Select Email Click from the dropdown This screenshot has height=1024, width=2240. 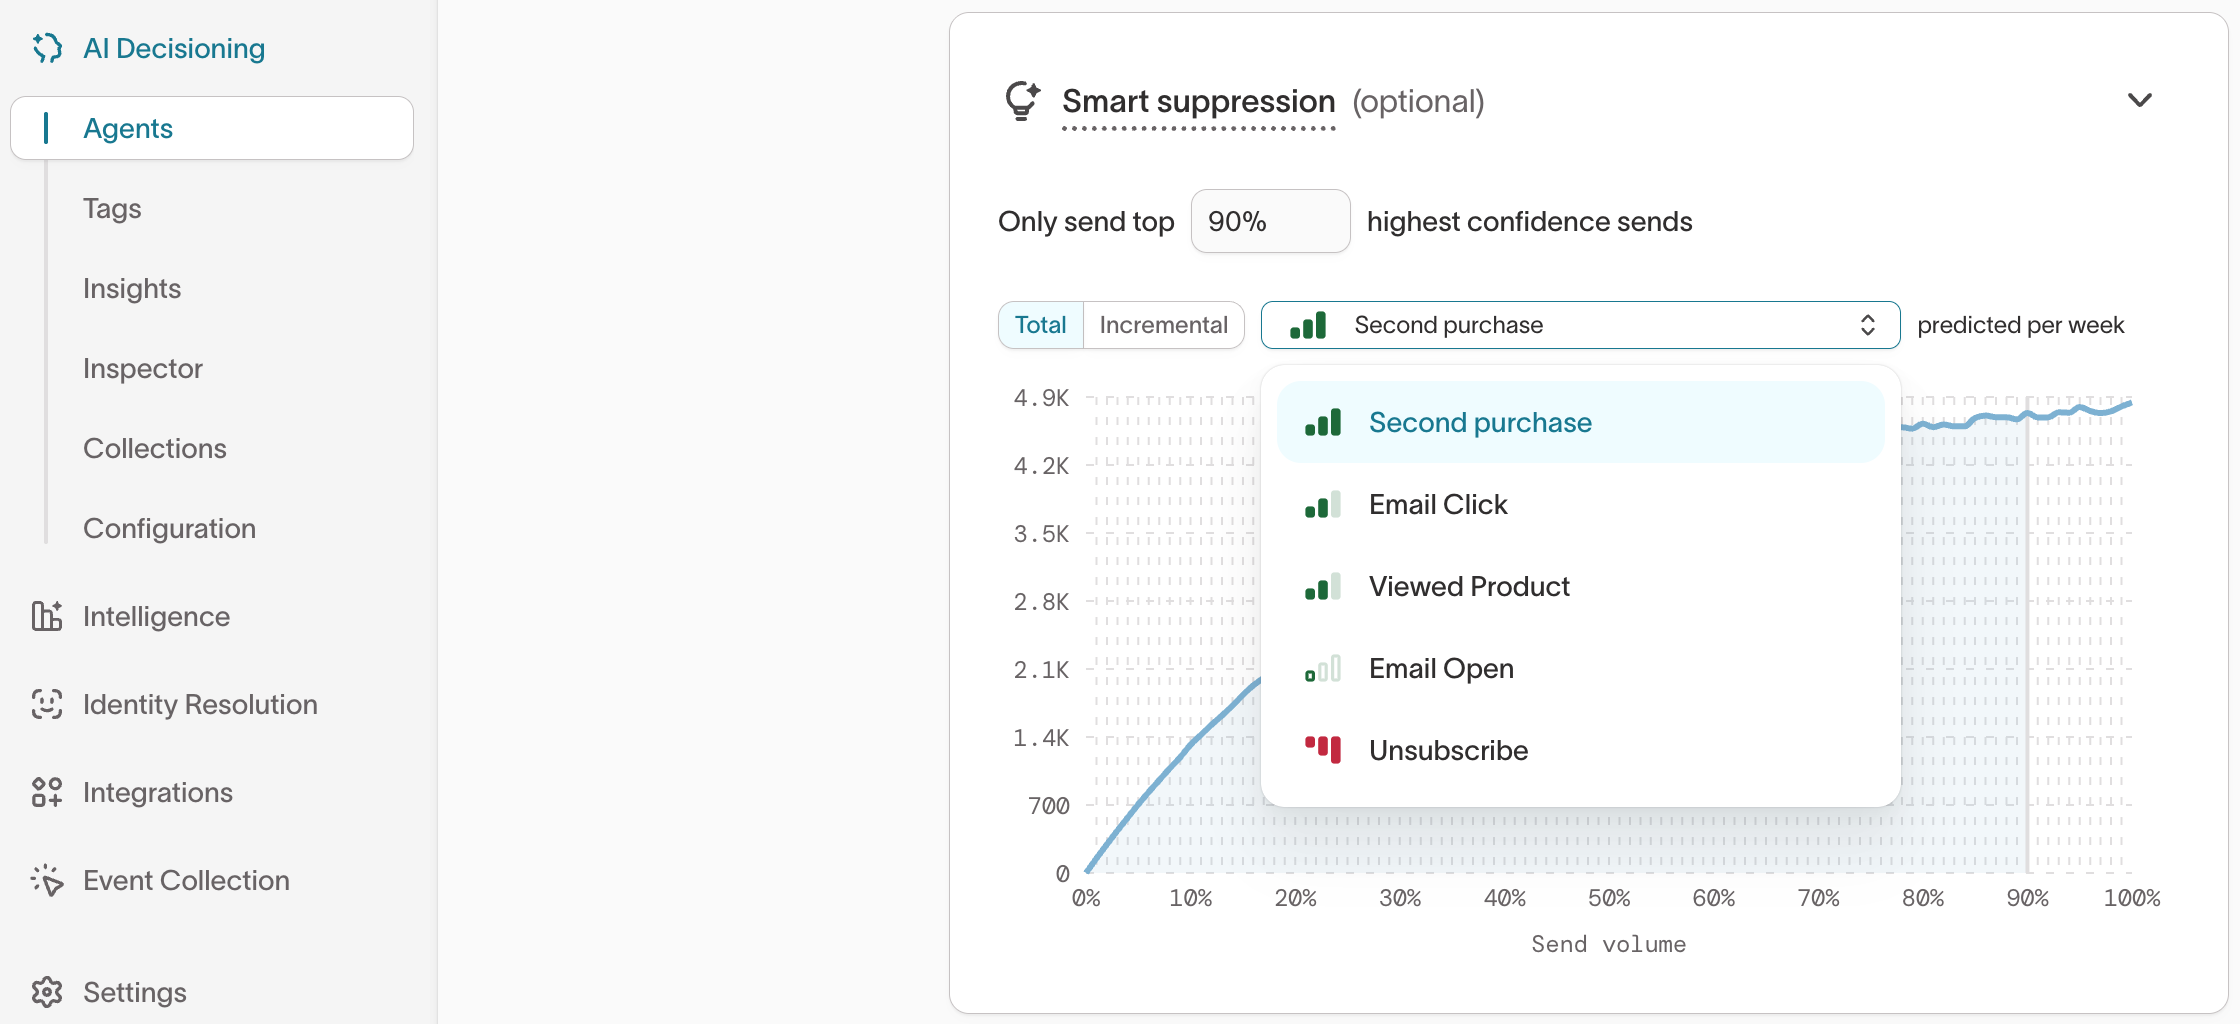(x=1438, y=505)
